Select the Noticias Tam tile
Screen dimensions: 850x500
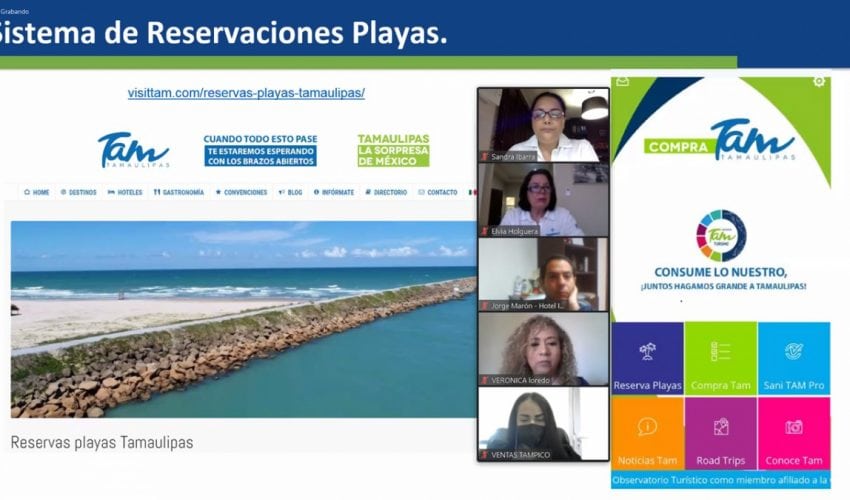[x=647, y=433]
